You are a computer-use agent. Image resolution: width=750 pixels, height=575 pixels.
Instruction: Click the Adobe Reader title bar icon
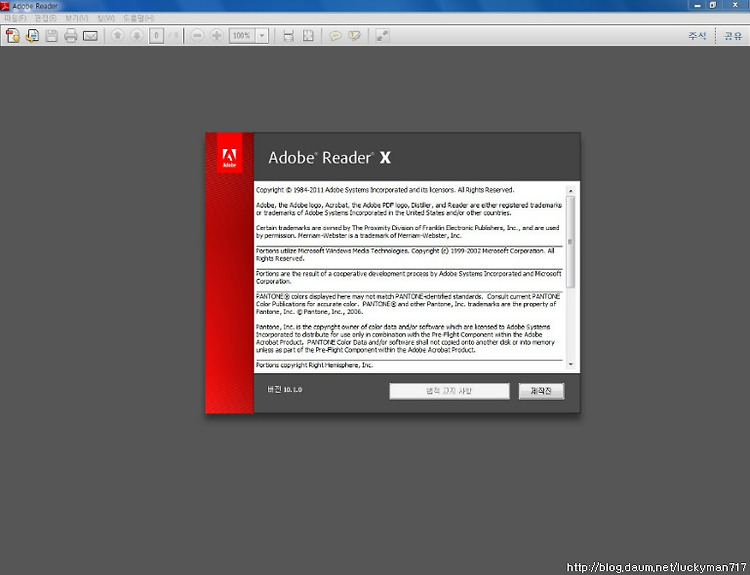(5, 6)
